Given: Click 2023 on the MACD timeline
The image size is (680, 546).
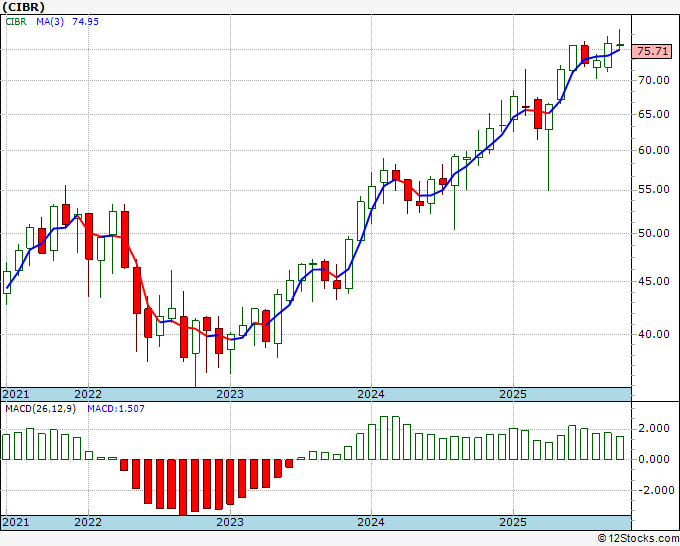Looking at the screenshot, I should (230, 522).
